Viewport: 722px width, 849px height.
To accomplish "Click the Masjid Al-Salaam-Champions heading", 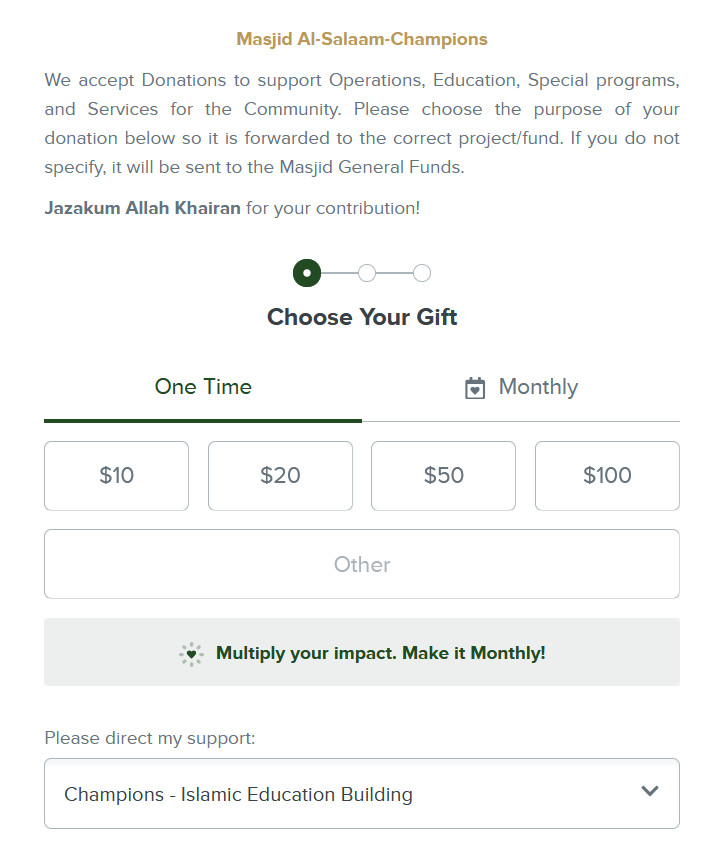I will (x=361, y=39).
